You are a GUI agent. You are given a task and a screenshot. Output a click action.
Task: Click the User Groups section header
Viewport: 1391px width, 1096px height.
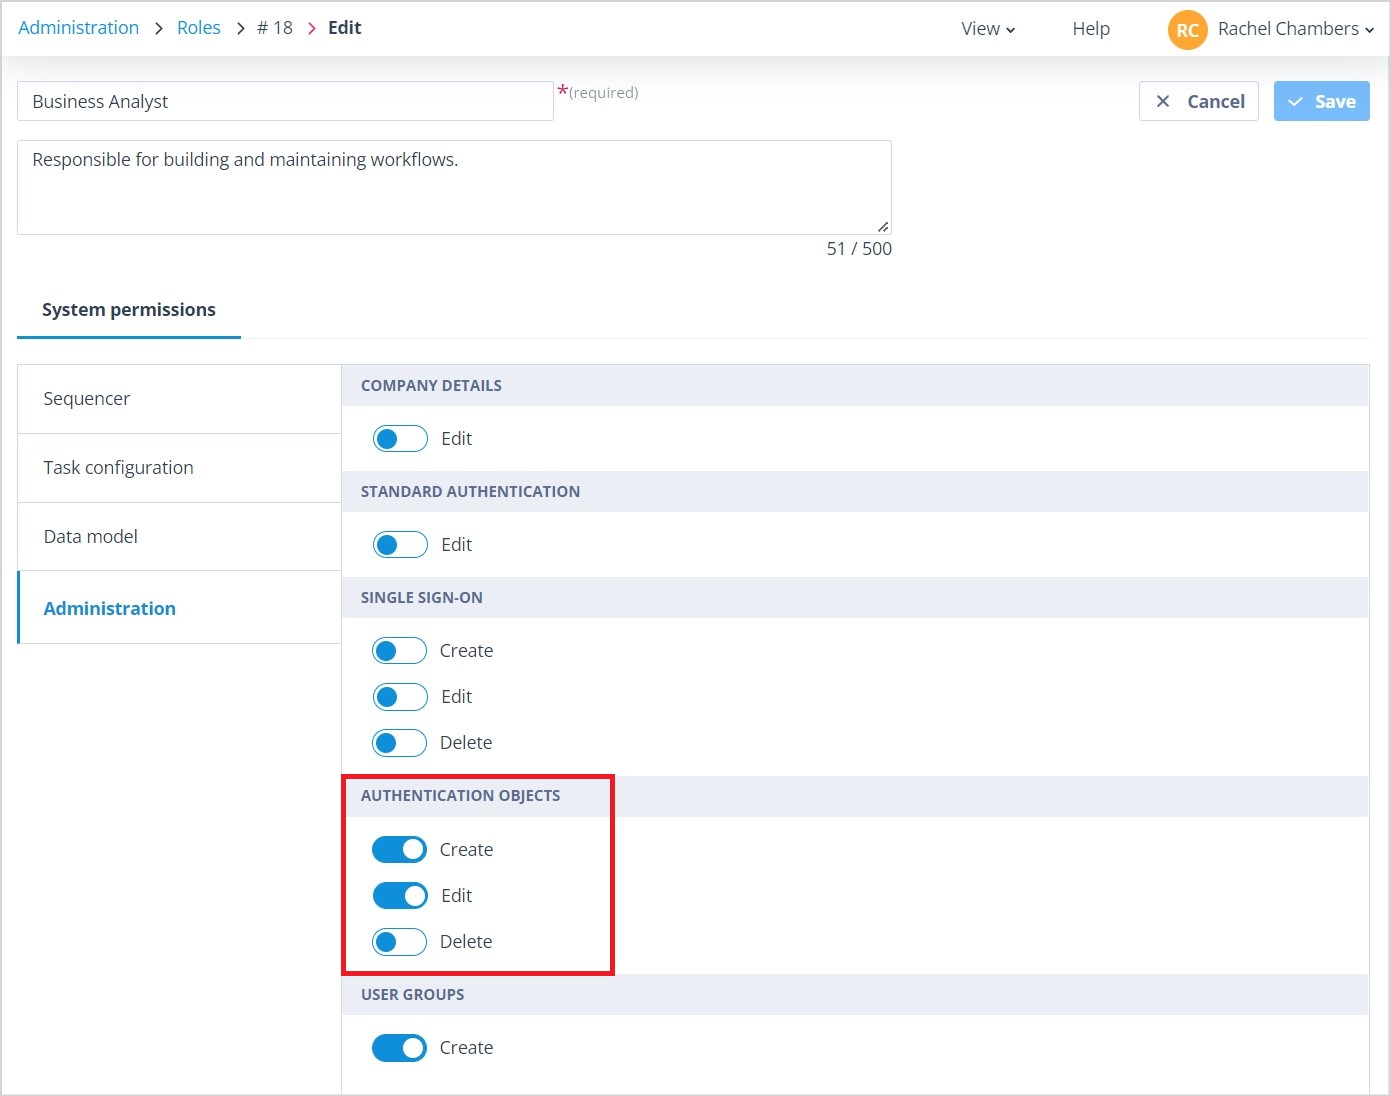[x=855, y=994]
